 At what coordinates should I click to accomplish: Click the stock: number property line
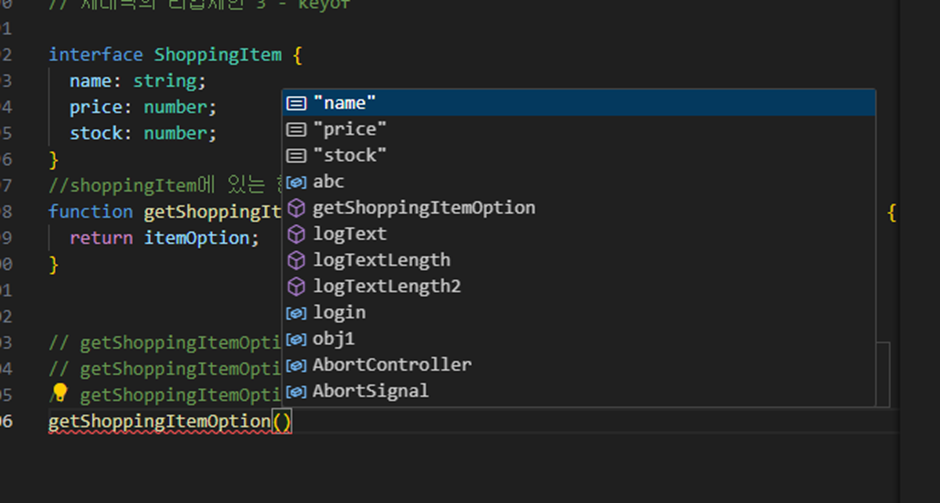tap(143, 133)
